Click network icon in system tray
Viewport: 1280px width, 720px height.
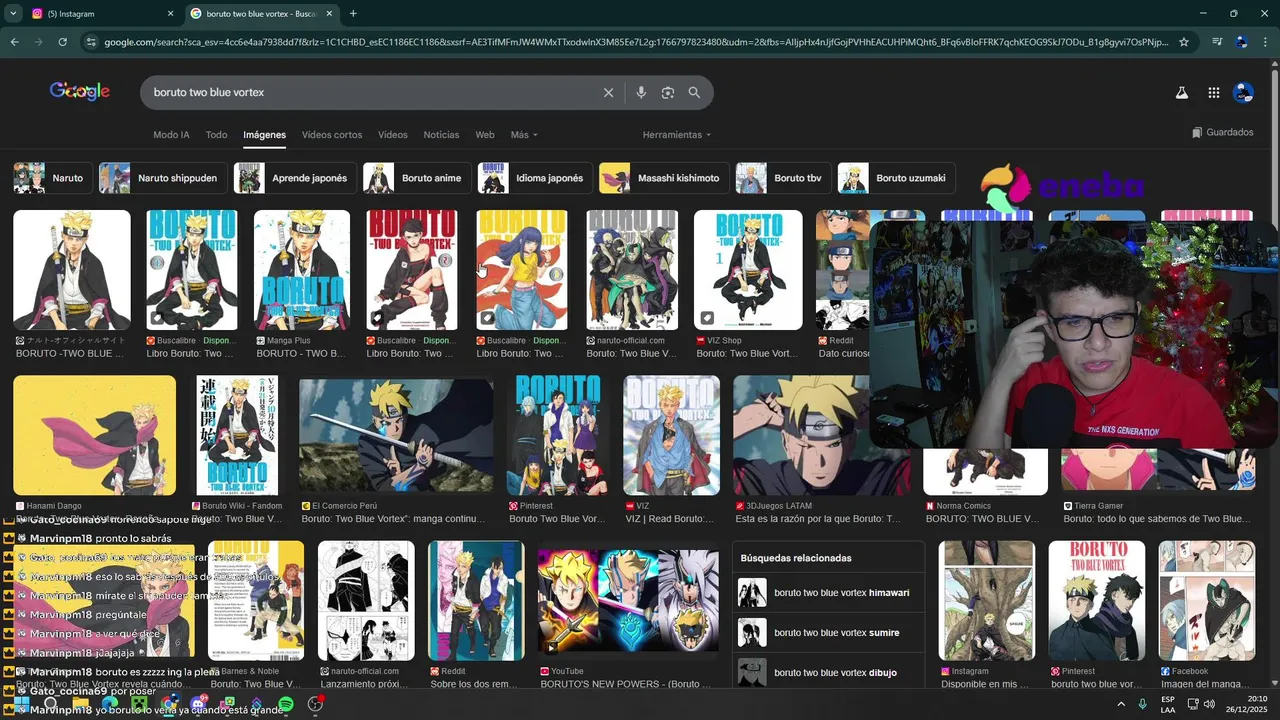pyautogui.click(x=1194, y=704)
